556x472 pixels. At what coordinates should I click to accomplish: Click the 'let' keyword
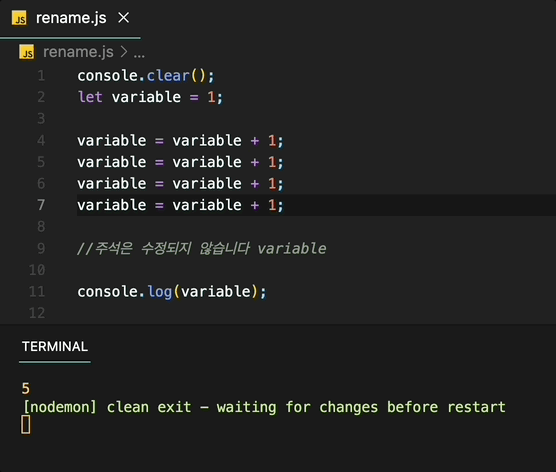90,97
